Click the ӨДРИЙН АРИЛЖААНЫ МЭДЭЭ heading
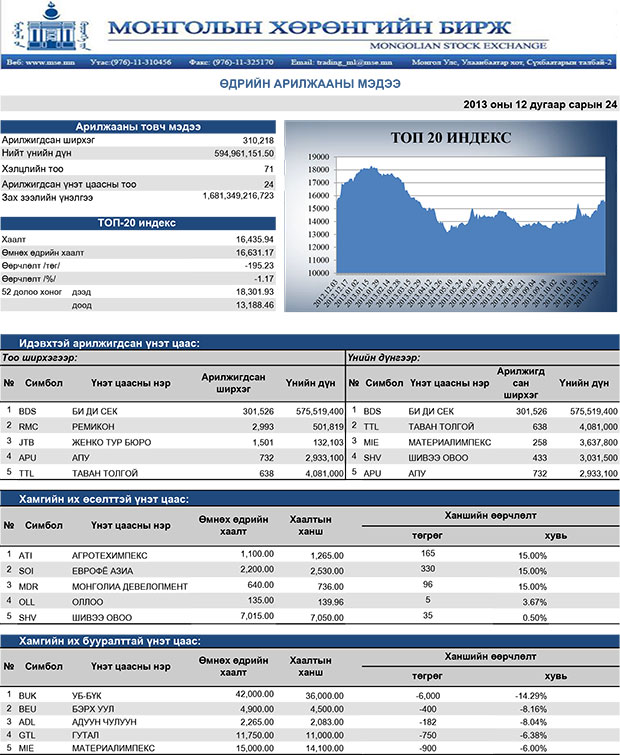Image resolution: width=620 pixels, height=755 pixels. pyautogui.click(x=309, y=85)
